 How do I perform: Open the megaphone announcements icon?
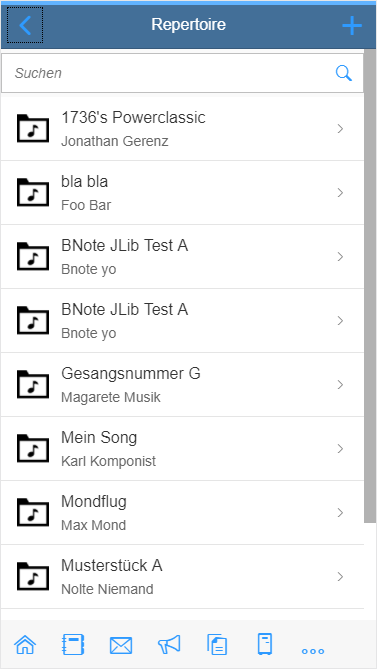click(x=169, y=644)
